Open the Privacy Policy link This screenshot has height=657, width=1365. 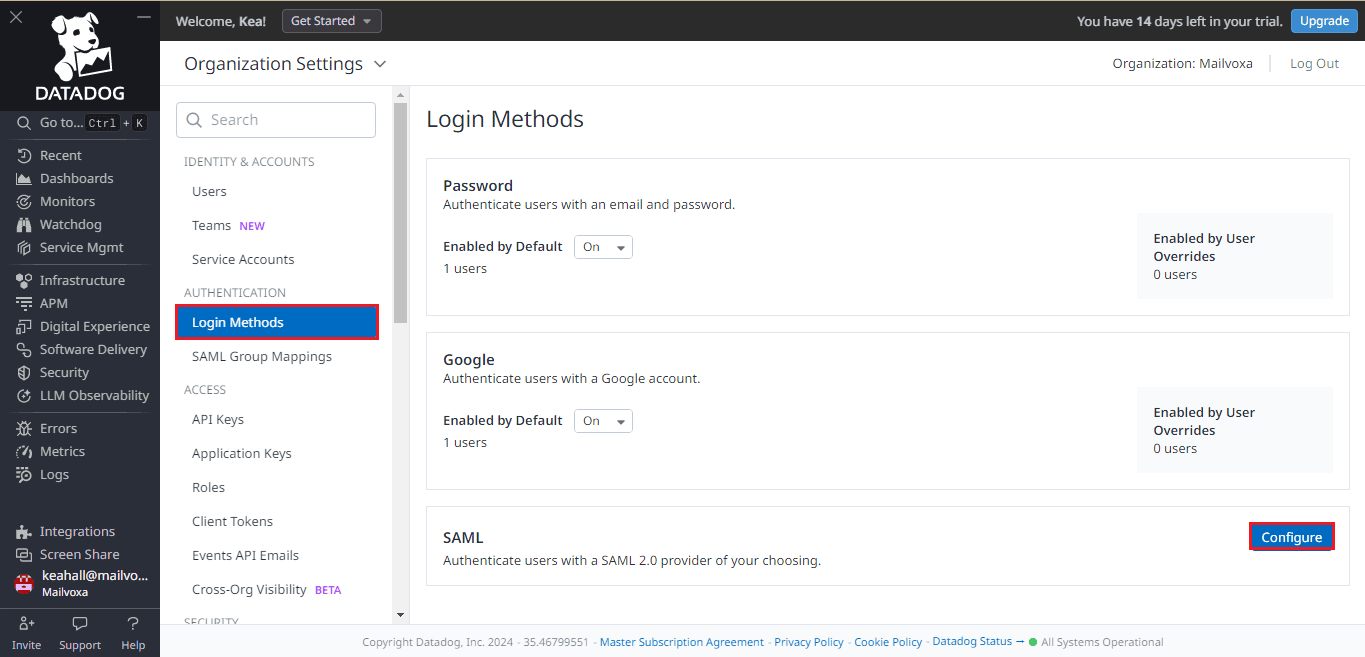(808, 641)
